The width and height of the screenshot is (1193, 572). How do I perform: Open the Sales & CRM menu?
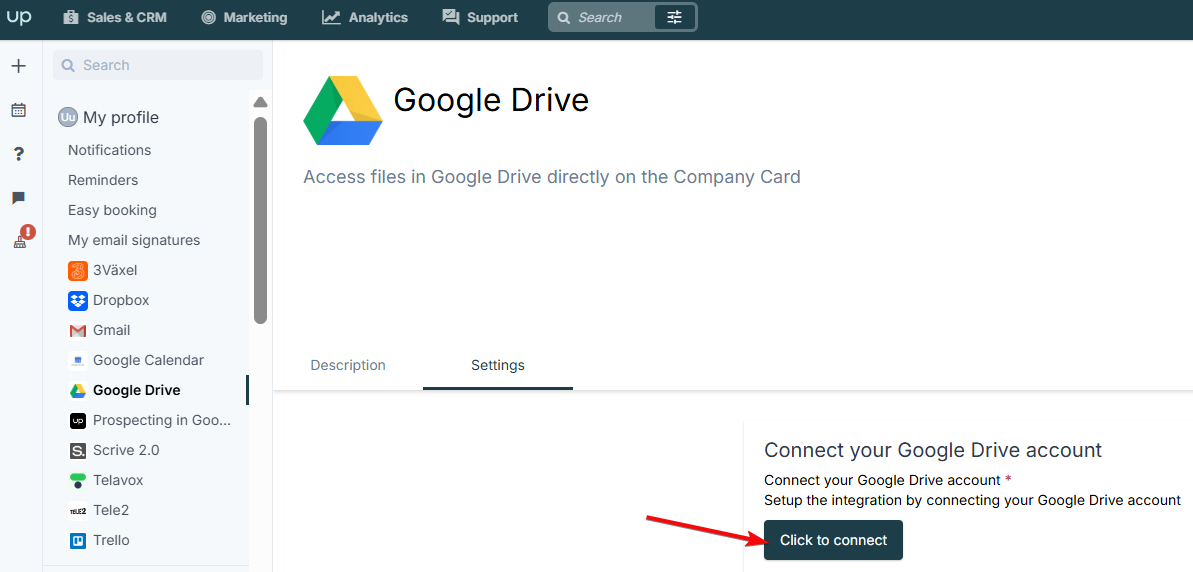click(x=115, y=17)
